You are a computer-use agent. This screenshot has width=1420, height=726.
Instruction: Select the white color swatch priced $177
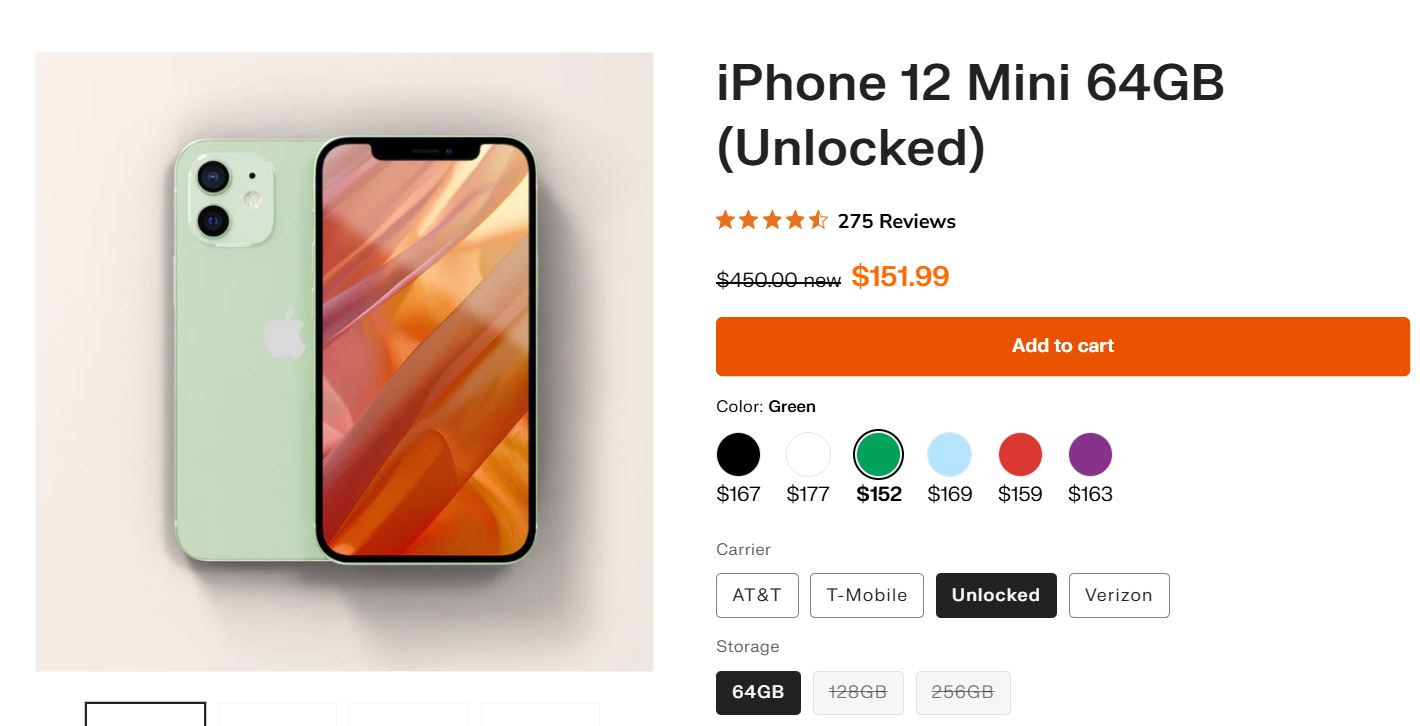(x=808, y=454)
